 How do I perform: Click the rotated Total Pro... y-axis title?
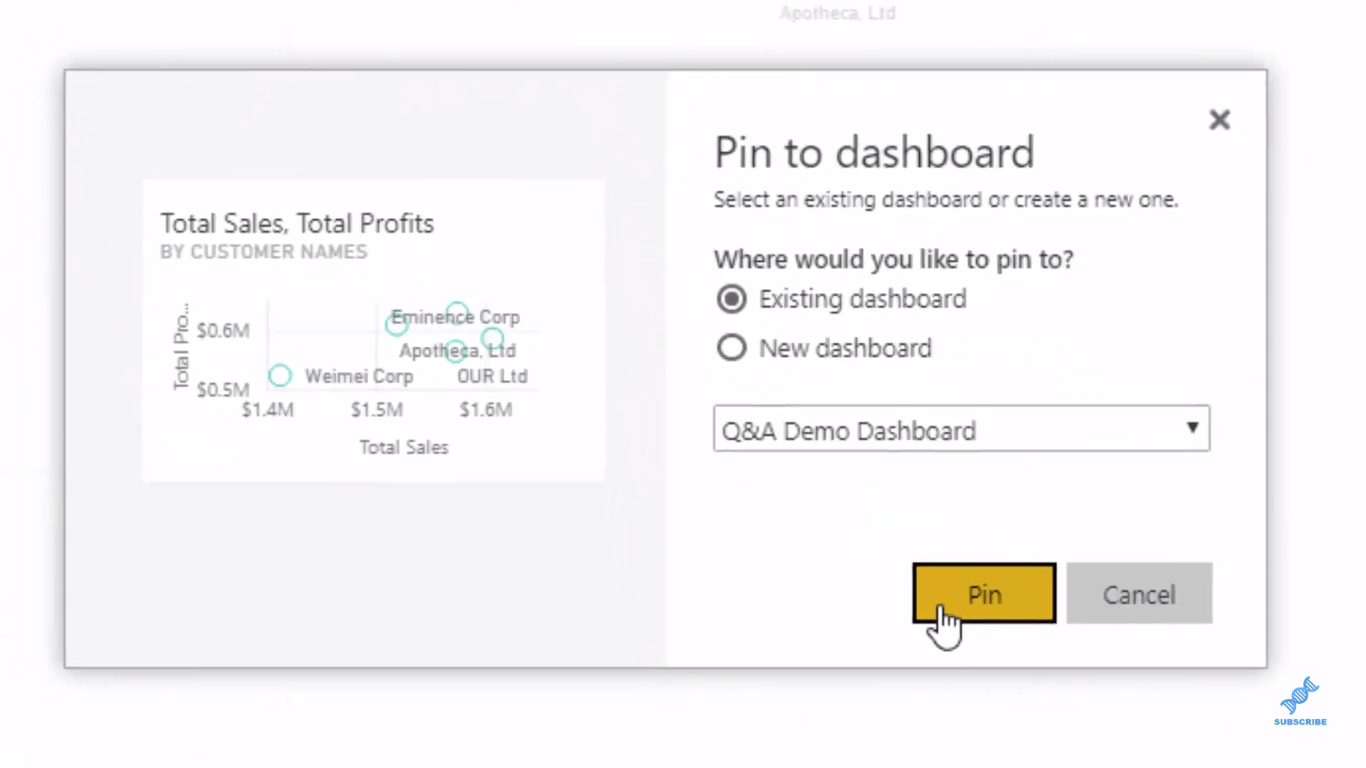(x=181, y=345)
